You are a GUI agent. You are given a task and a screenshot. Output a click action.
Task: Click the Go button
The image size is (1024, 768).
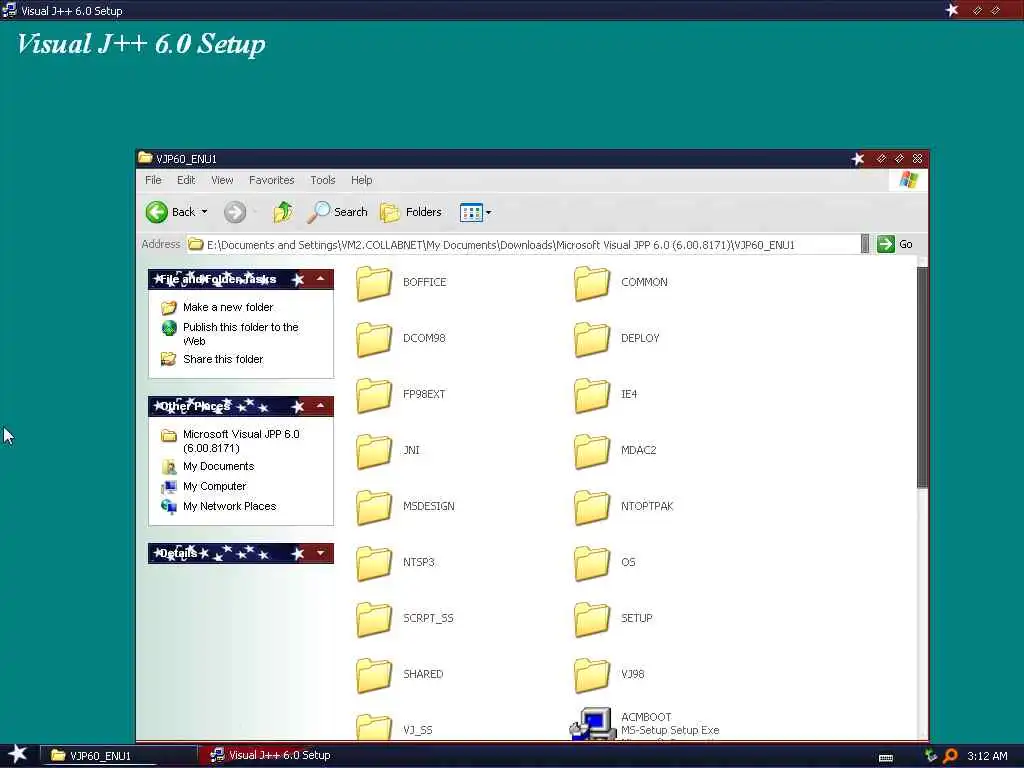[x=895, y=244]
